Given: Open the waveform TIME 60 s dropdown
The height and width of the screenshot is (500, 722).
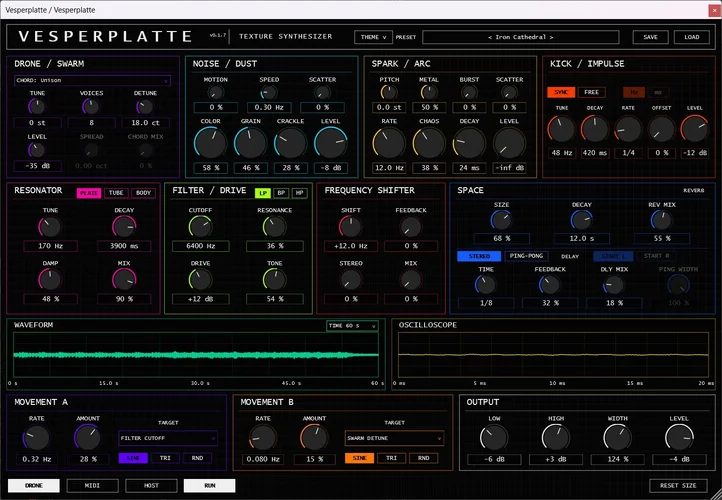Looking at the screenshot, I should click(352, 326).
